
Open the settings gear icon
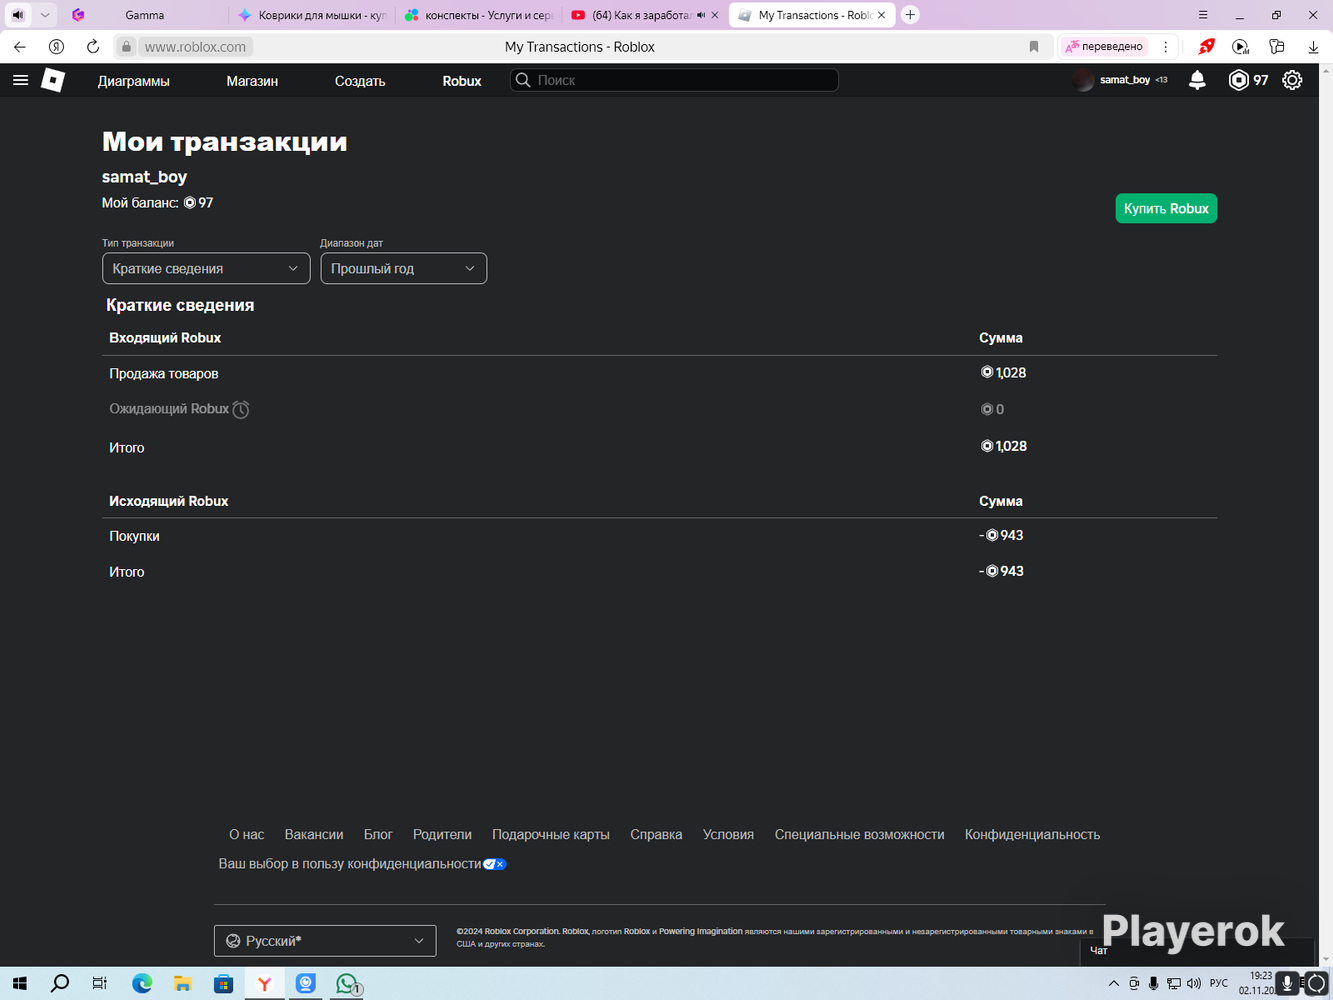pos(1292,80)
